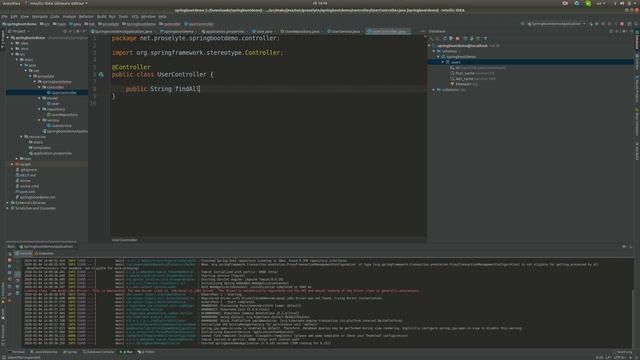Click the Project vertical side tab

[x=2, y=40]
